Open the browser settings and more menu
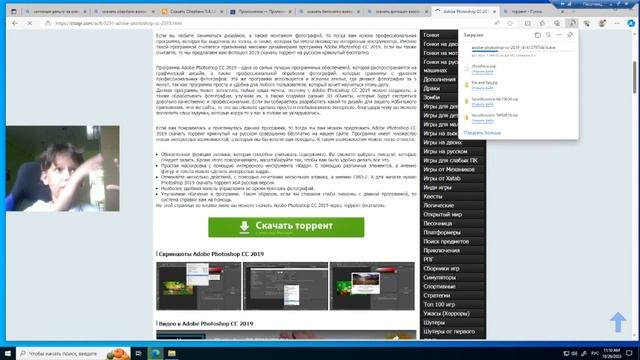 [617, 23]
